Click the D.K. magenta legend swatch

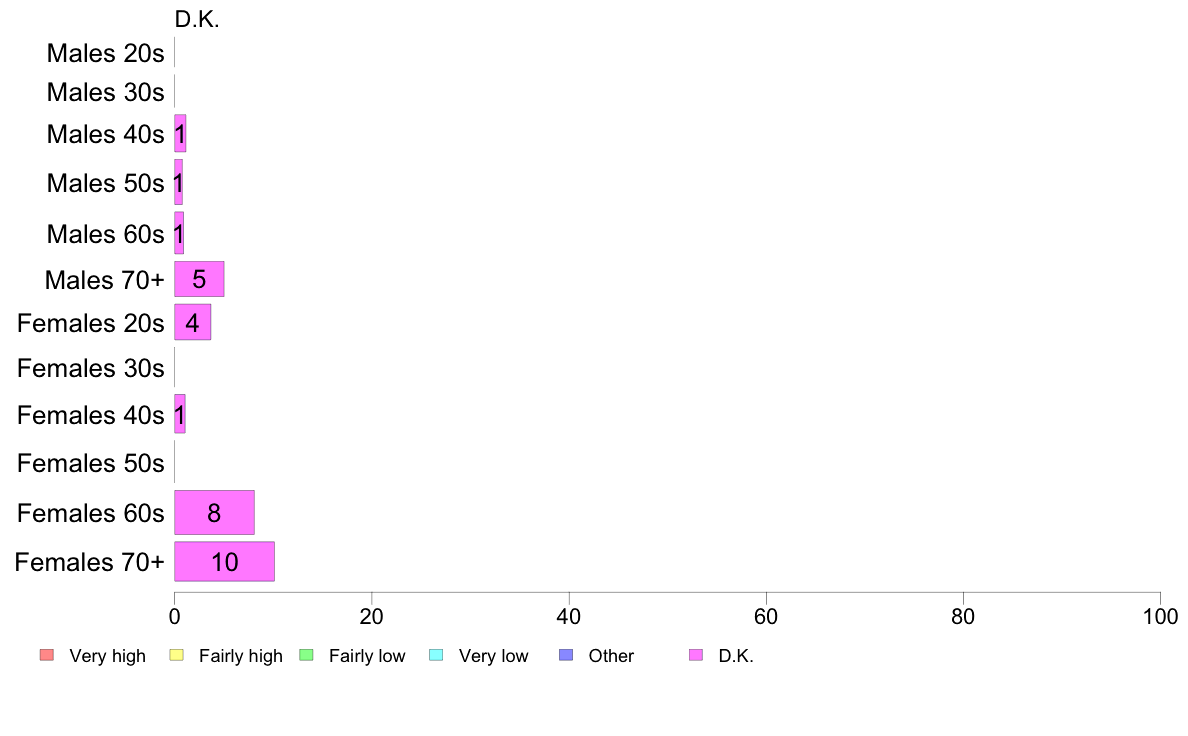(x=696, y=655)
